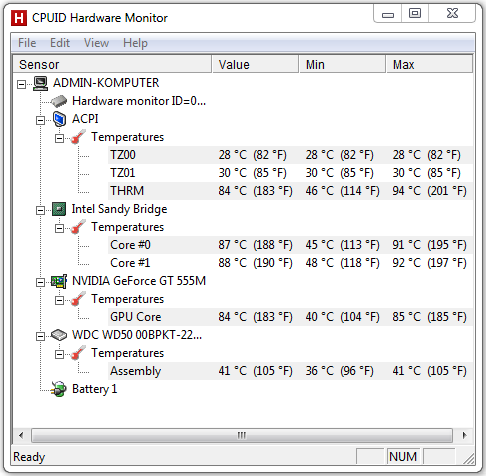The height and width of the screenshot is (476, 486).
Task: Open the File menu
Action: point(27,43)
